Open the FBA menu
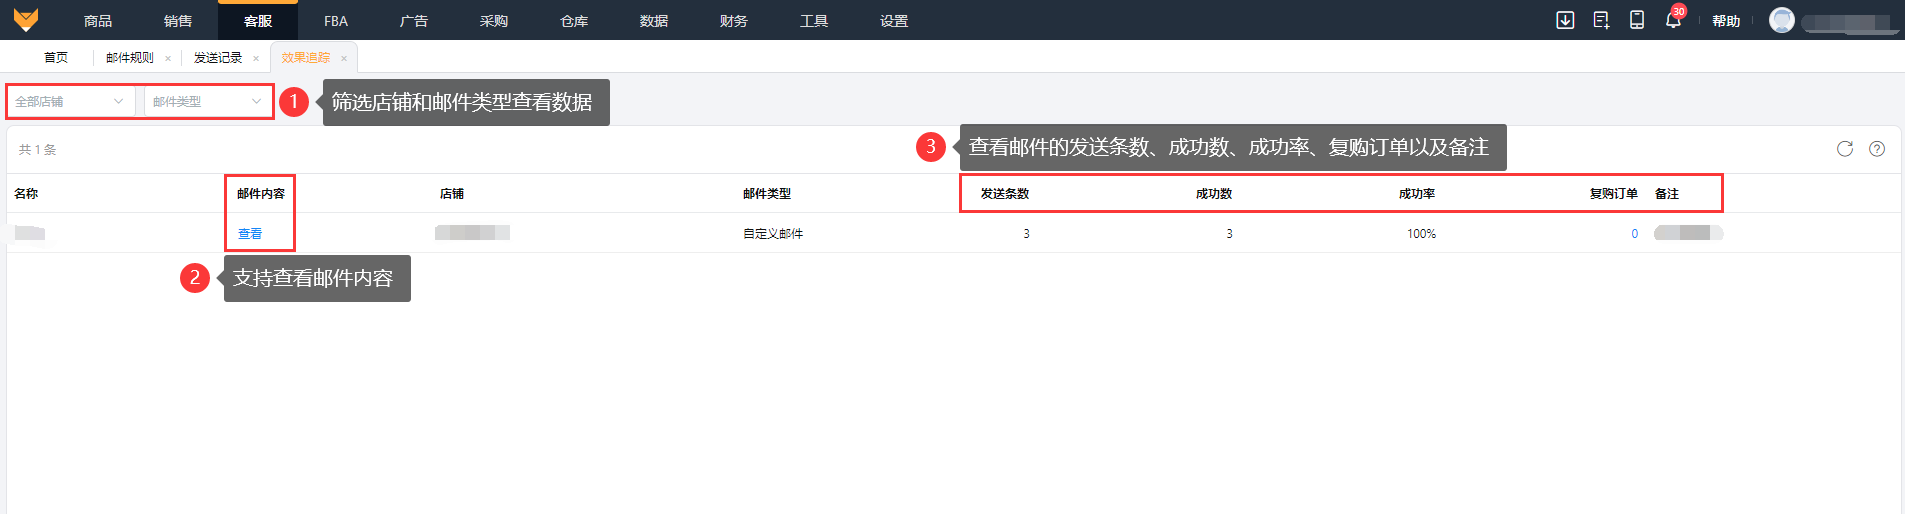Image resolution: width=1905 pixels, height=514 pixels. (336, 21)
